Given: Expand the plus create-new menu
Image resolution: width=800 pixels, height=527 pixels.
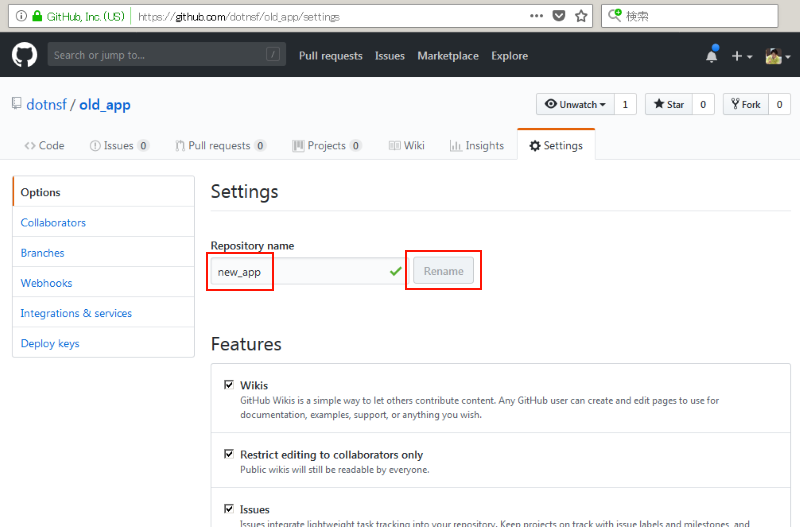Looking at the screenshot, I should point(742,56).
